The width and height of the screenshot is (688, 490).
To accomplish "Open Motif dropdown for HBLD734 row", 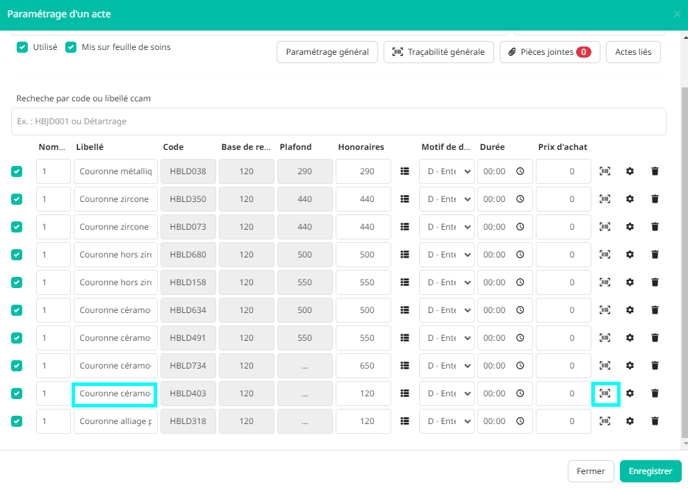I will 447,365.
